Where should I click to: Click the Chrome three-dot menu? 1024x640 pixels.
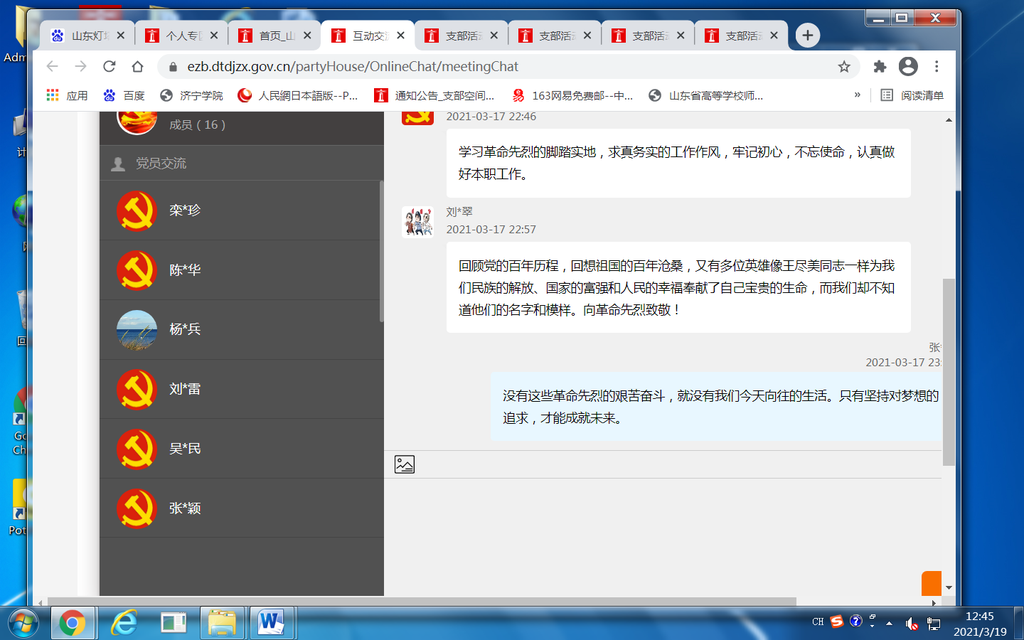click(937, 67)
